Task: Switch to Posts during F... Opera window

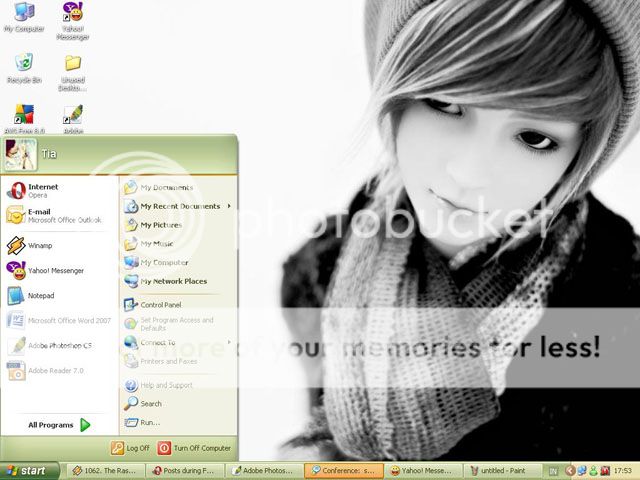Action: pos(185,471)
